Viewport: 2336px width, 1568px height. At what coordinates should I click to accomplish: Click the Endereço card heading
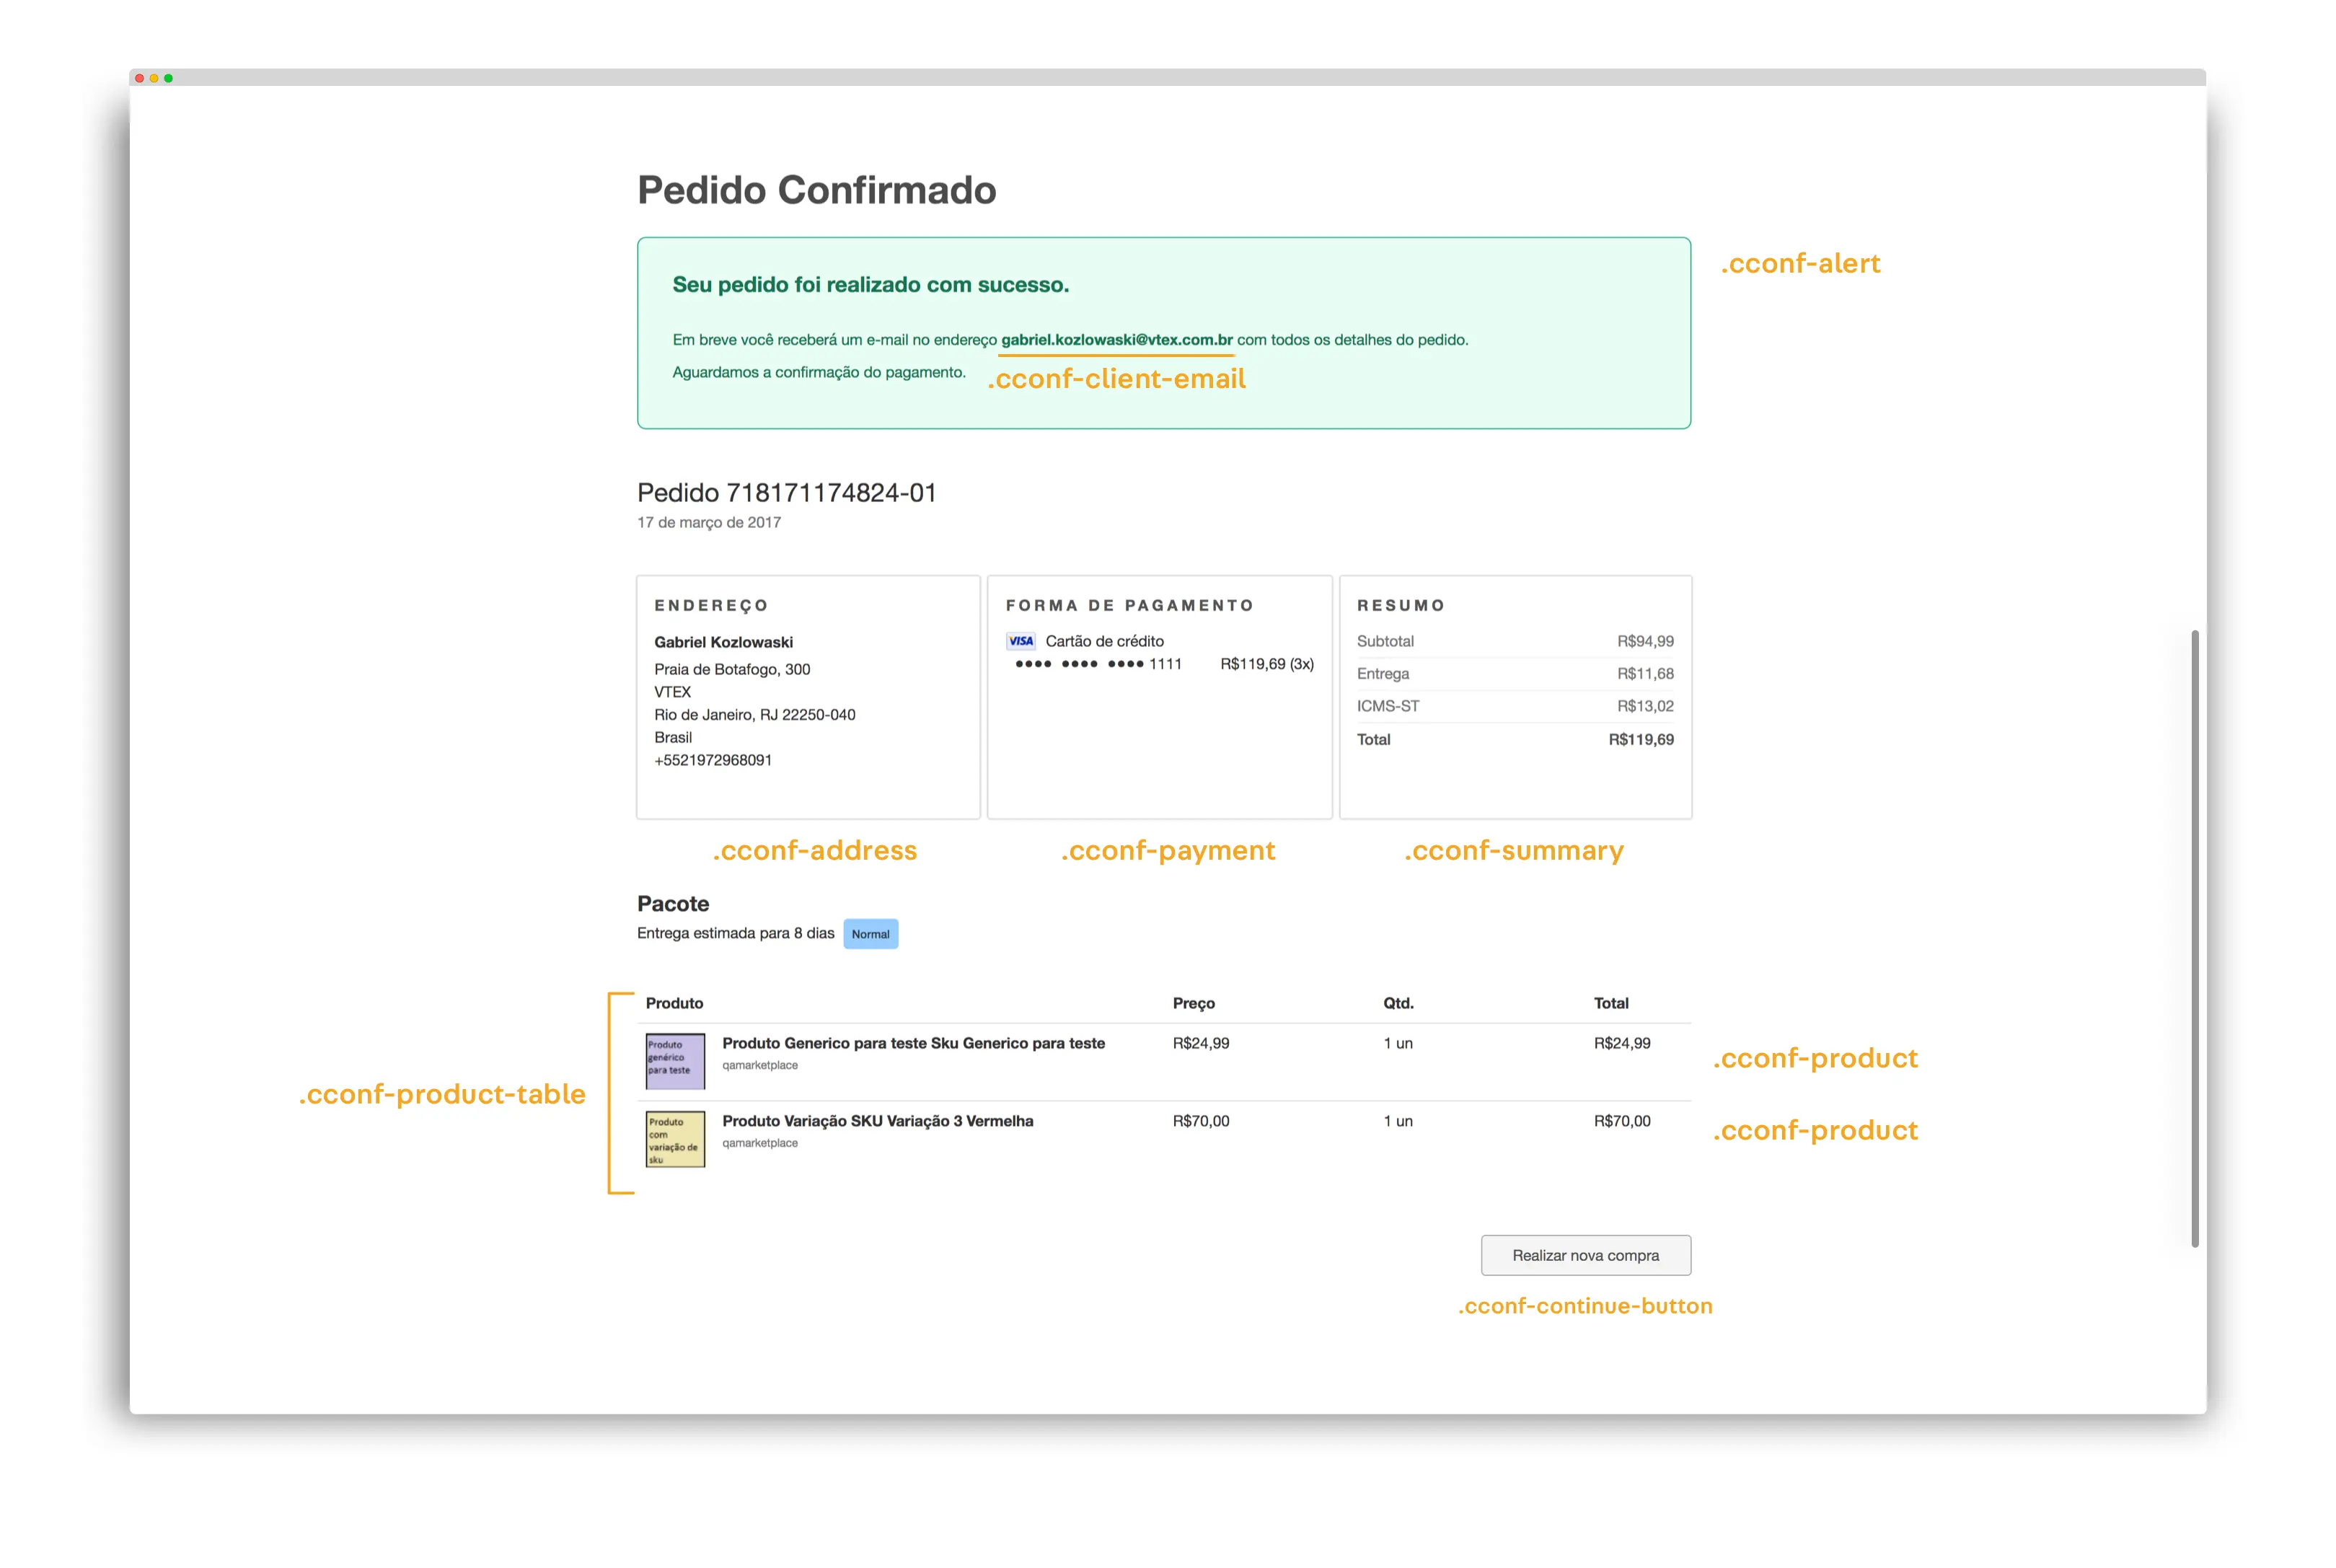pyautogui.click(x=711, y=605)
